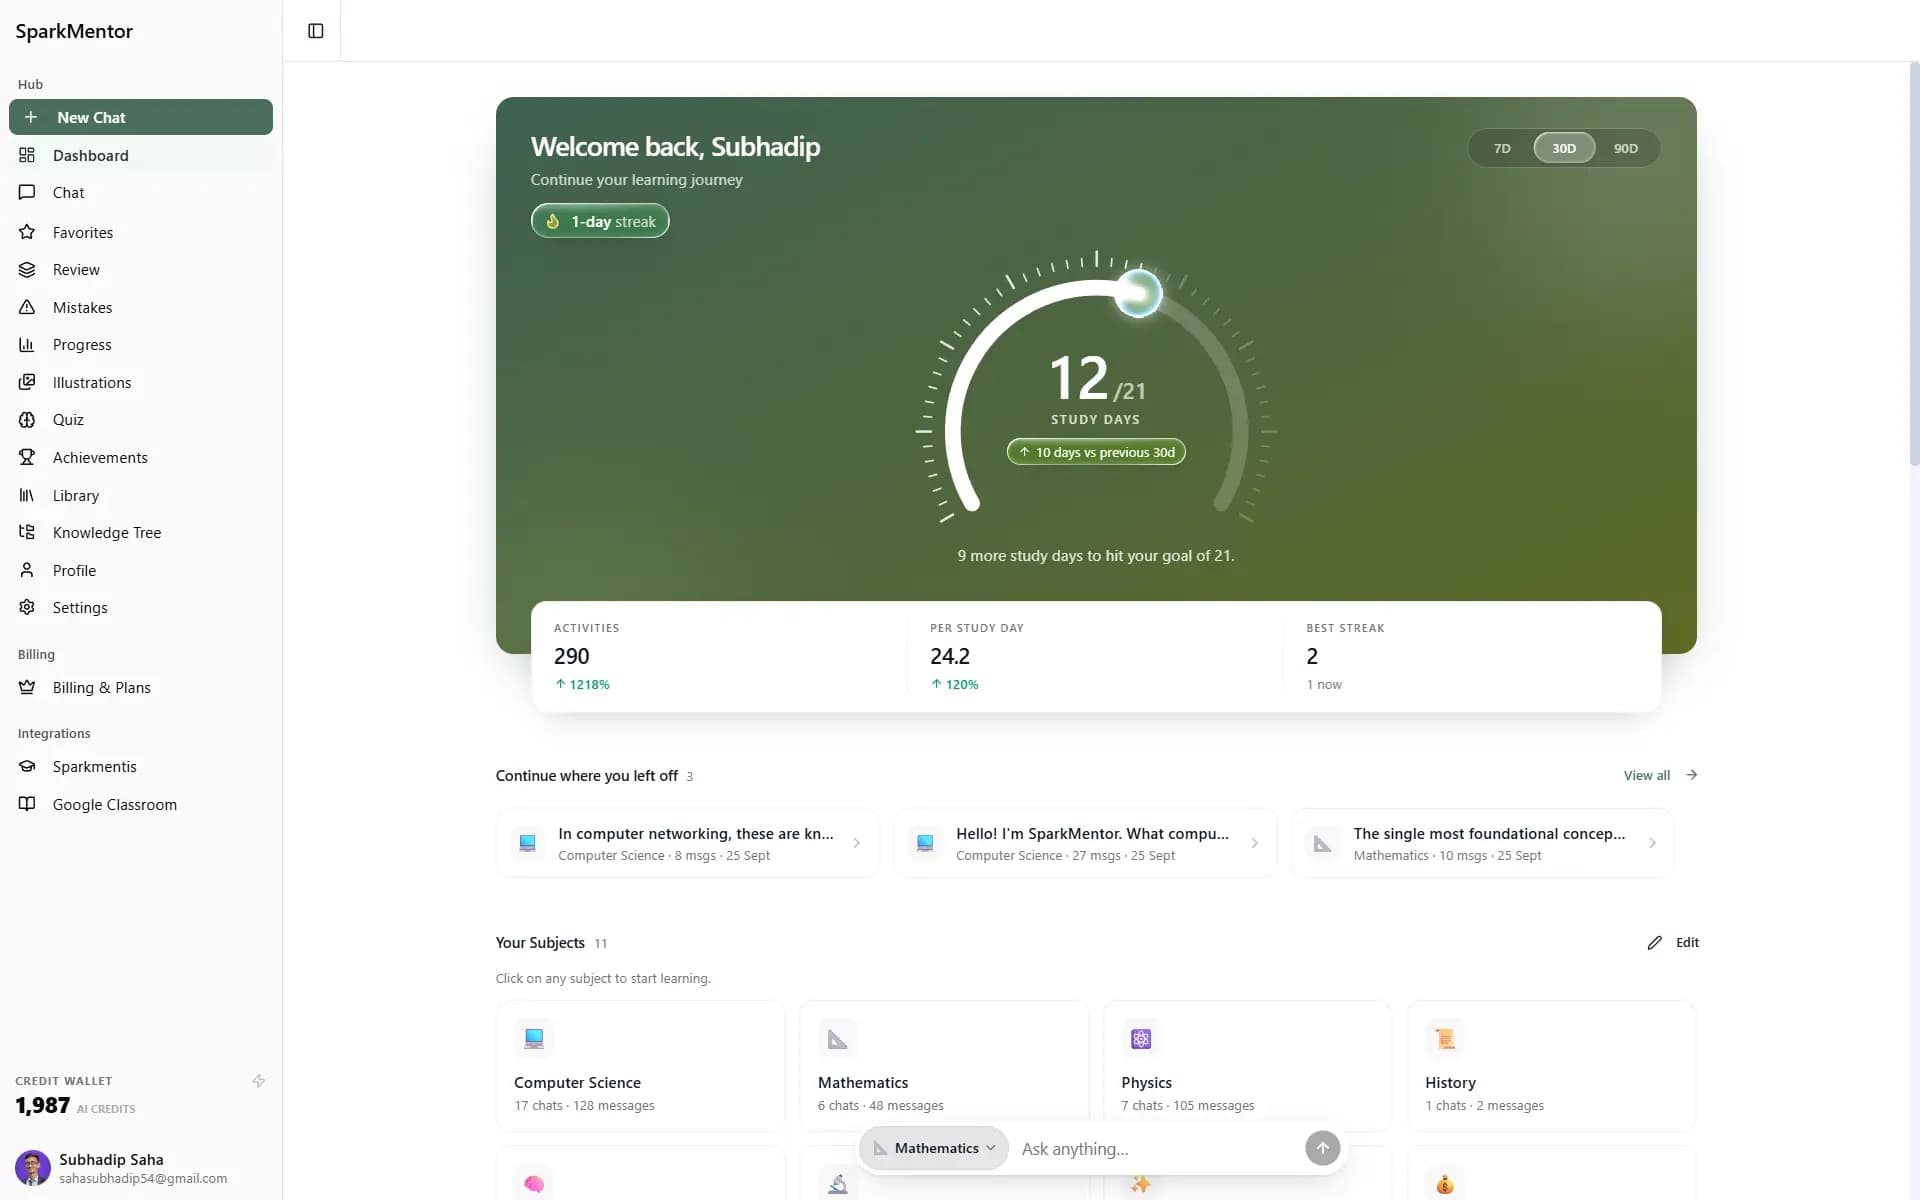1920x1200 pixels.
Task: Open the 'single most foundational concept' chat chevron
Action: 1652,843
